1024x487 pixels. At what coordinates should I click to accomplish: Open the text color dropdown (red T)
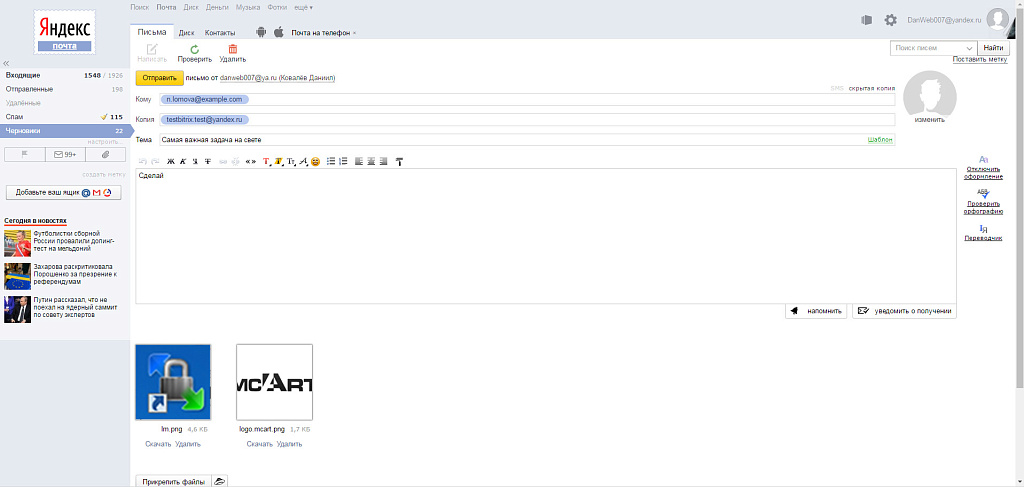pos(266,161)
